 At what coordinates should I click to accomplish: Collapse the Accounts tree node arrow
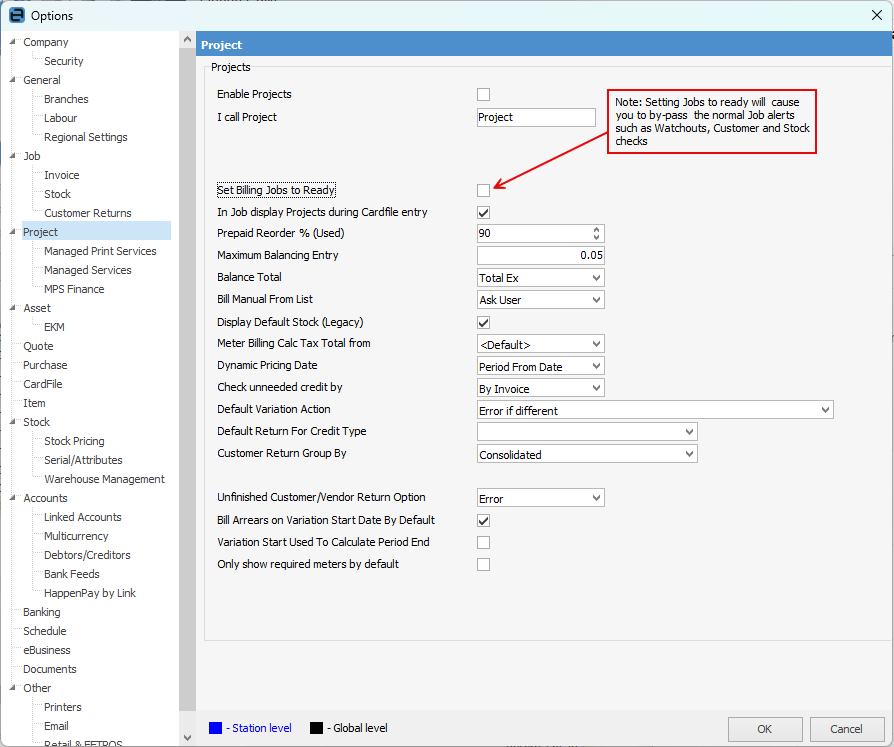13,497
